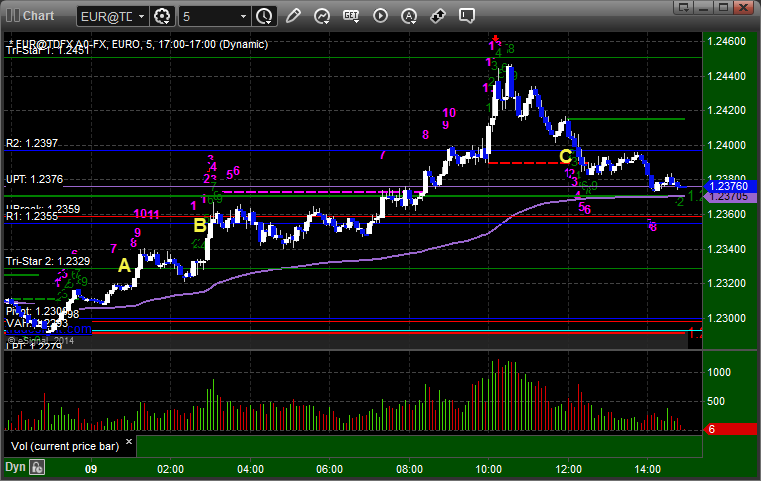761x481 pixels.
Task: Open the comment bubble icon in toolbar
Action: 466,16
